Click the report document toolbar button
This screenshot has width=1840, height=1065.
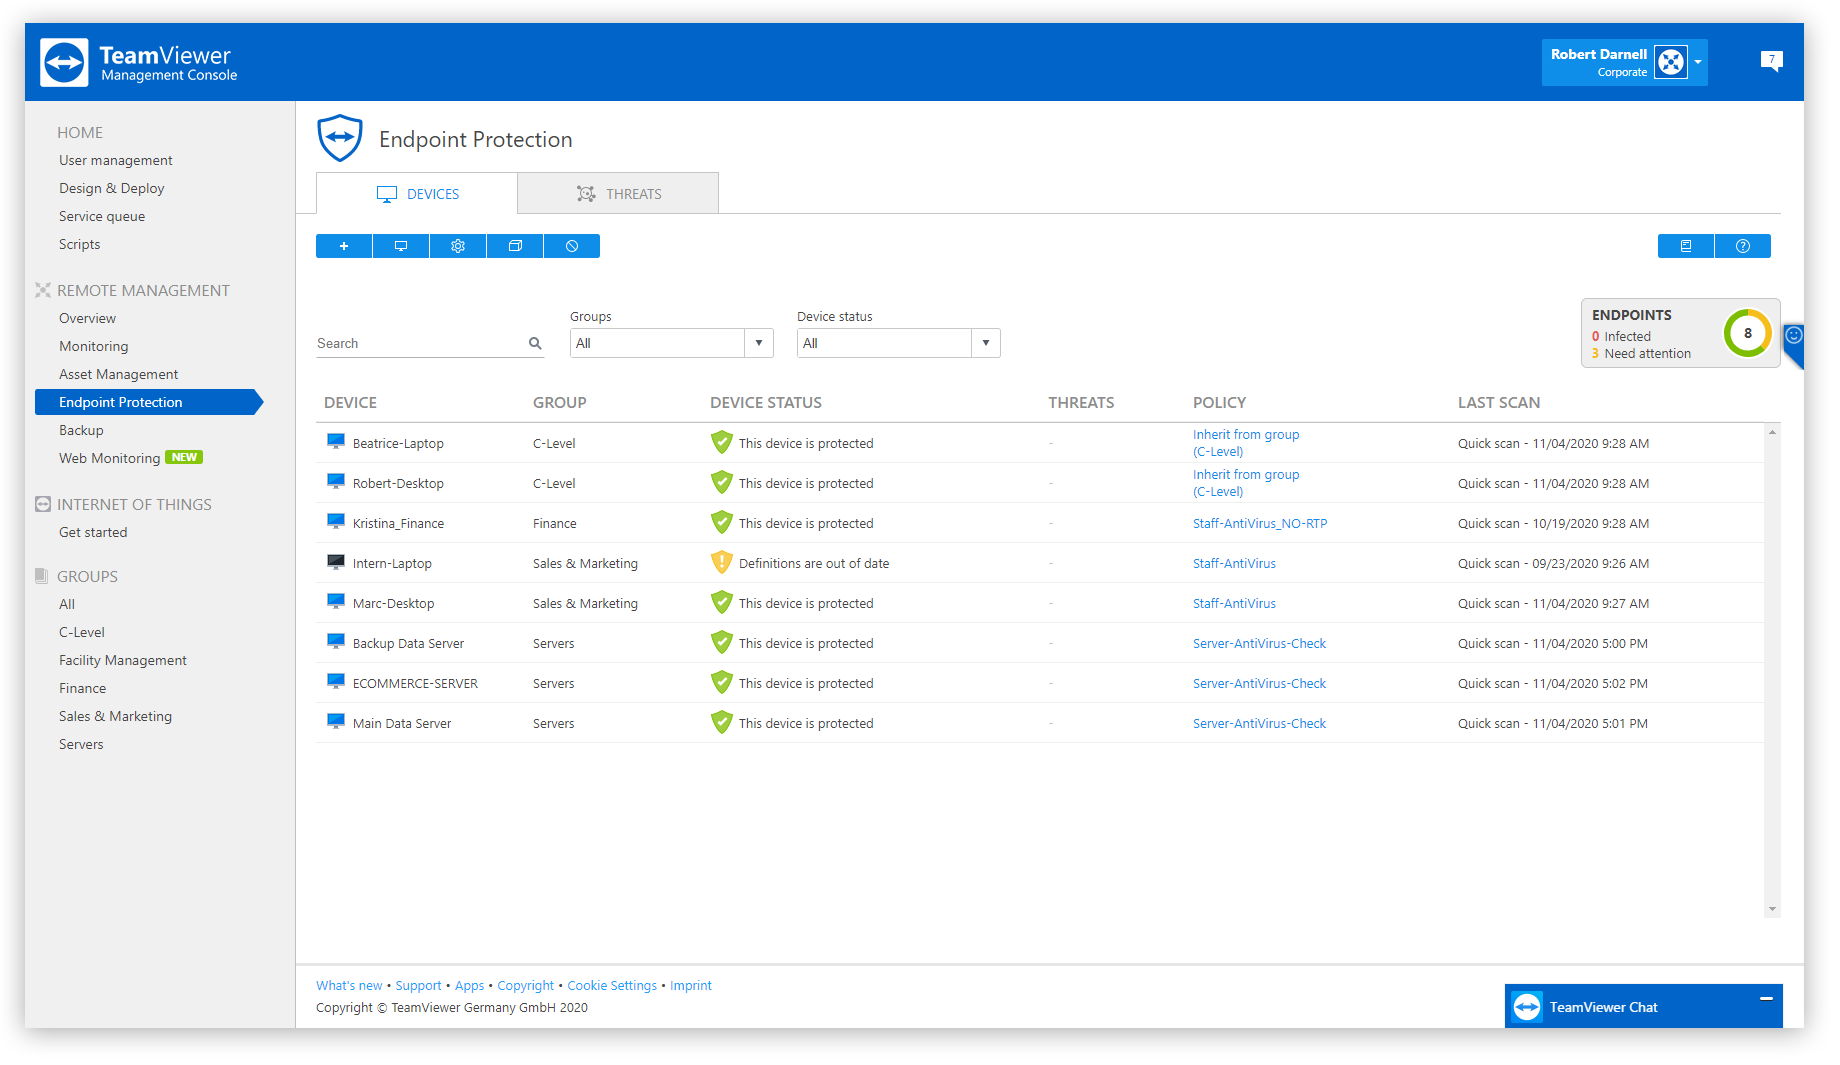point(1686,246)
